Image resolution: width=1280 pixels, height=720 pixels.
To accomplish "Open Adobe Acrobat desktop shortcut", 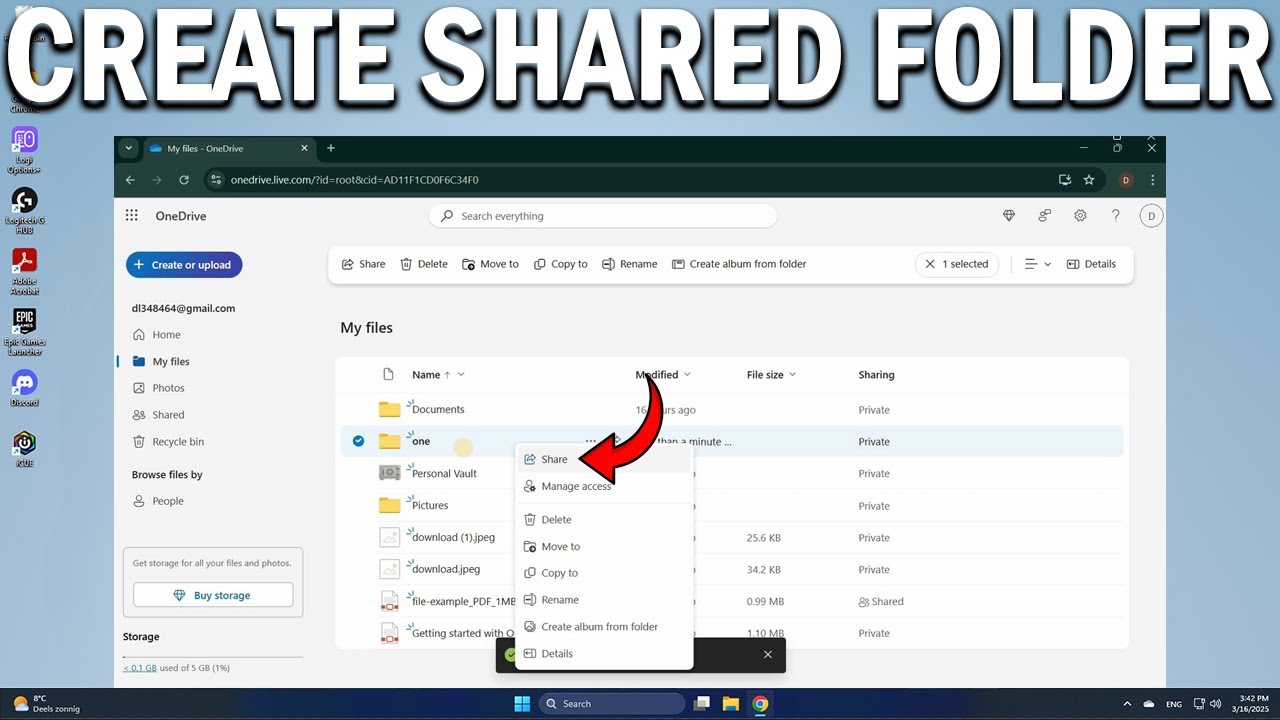I will [x=25, y=271].
